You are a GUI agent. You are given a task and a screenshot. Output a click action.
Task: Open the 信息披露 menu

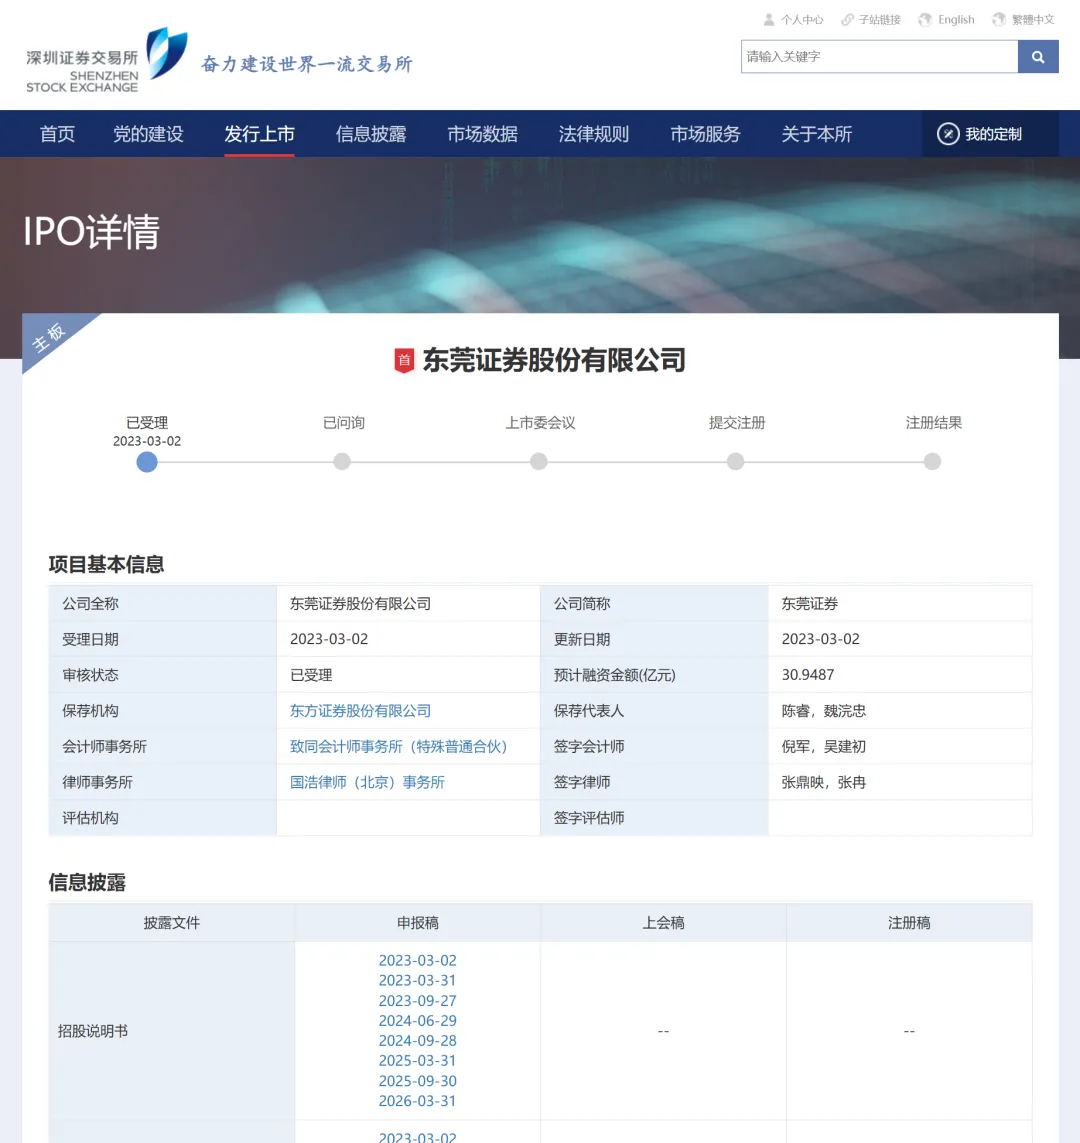[371, 134]
